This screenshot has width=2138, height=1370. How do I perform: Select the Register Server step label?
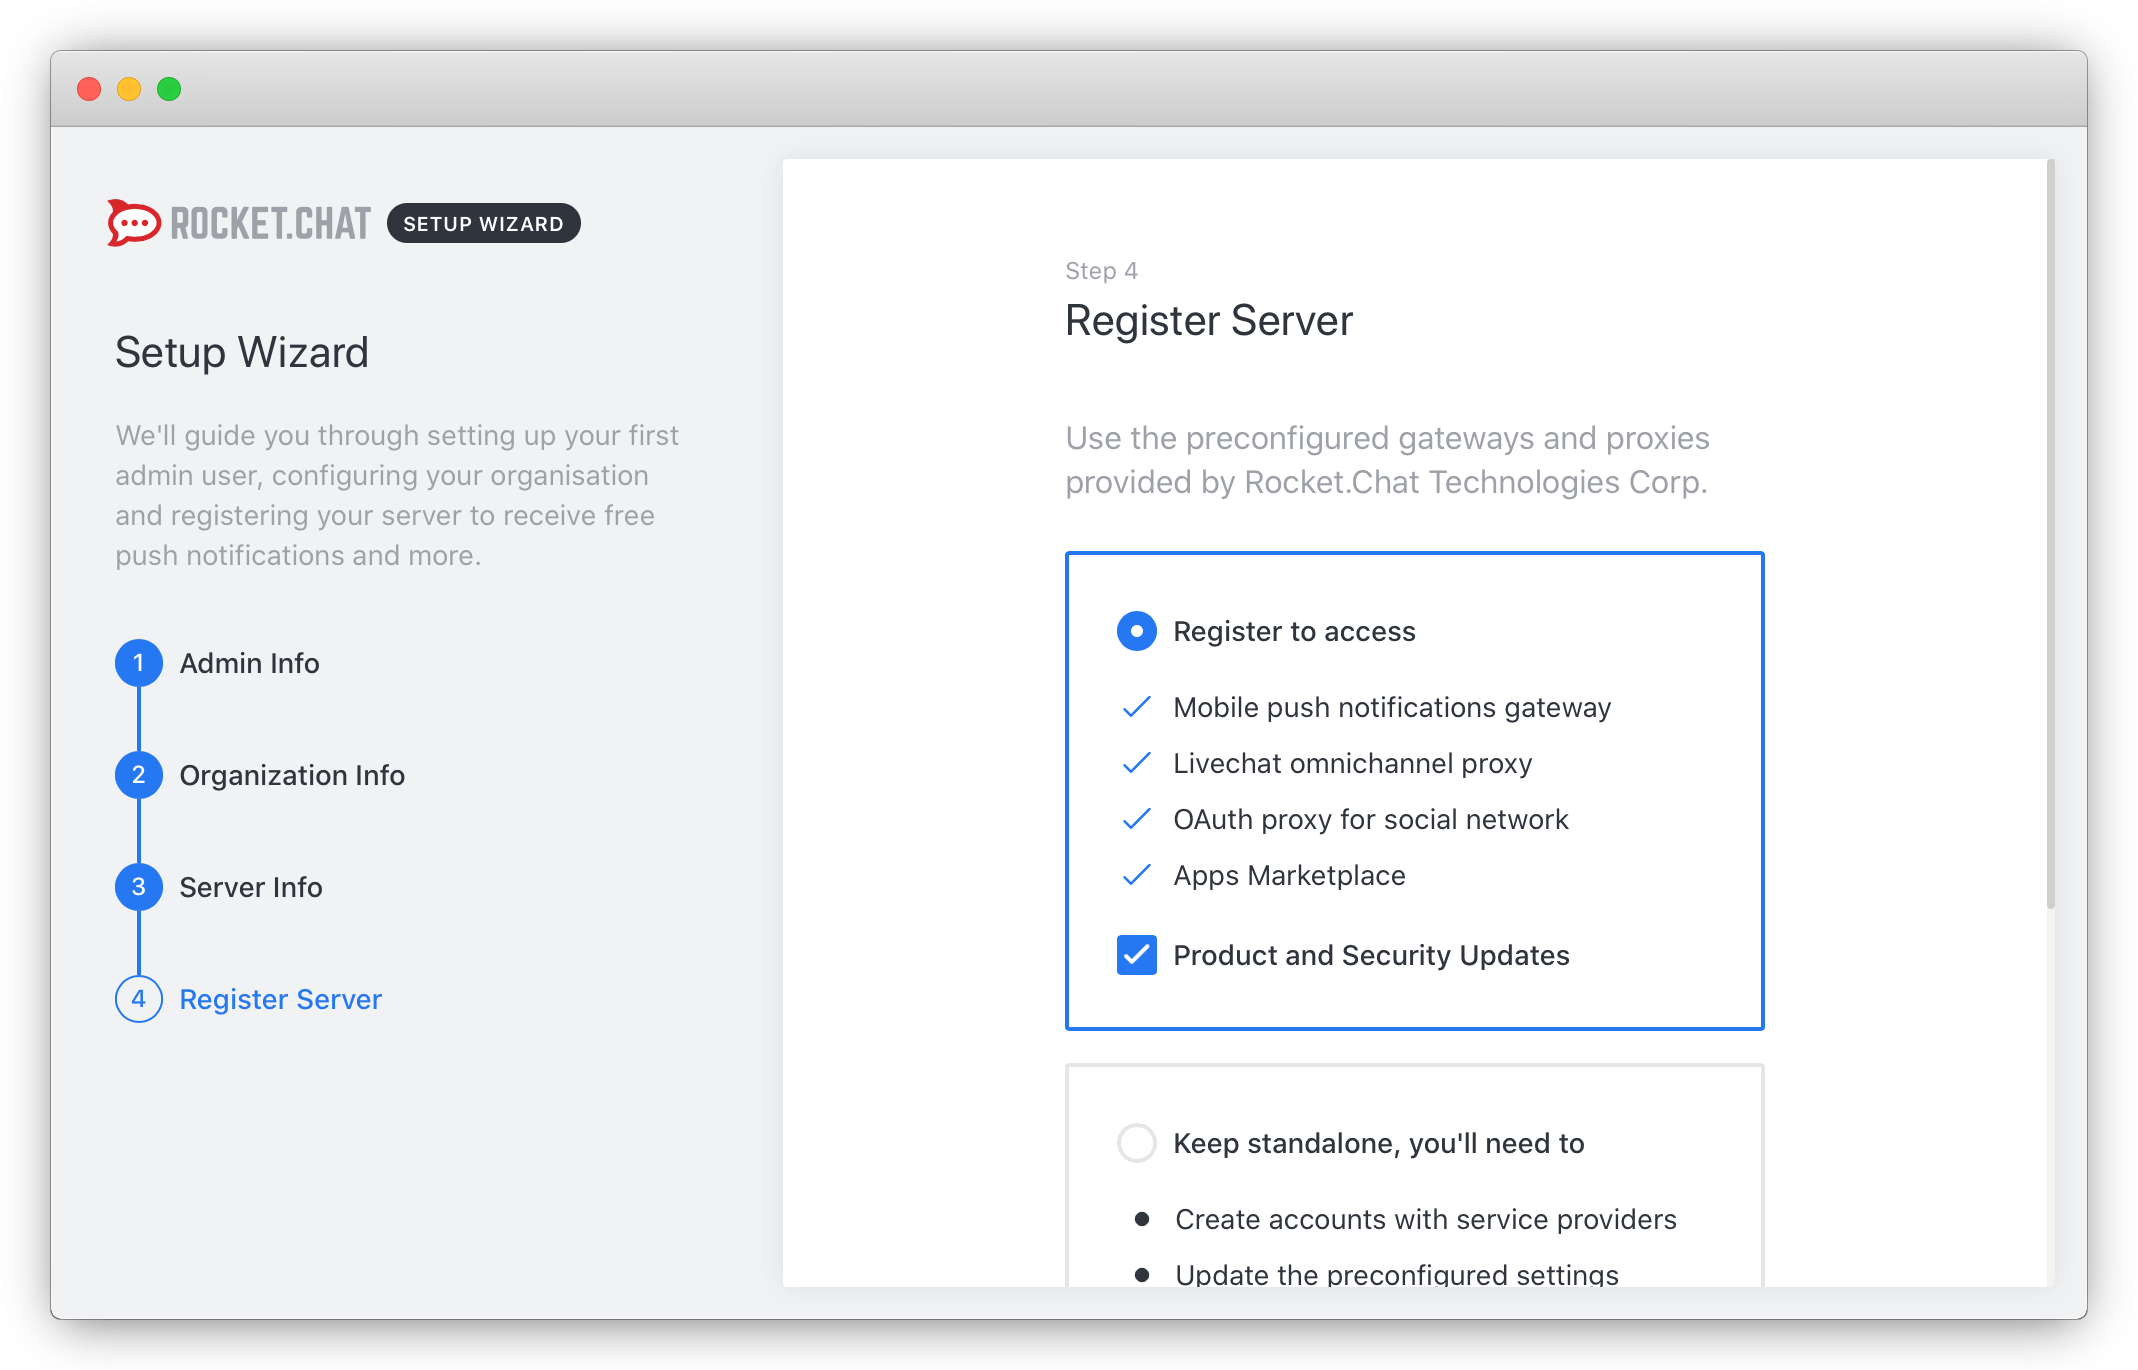coord(281,999)
